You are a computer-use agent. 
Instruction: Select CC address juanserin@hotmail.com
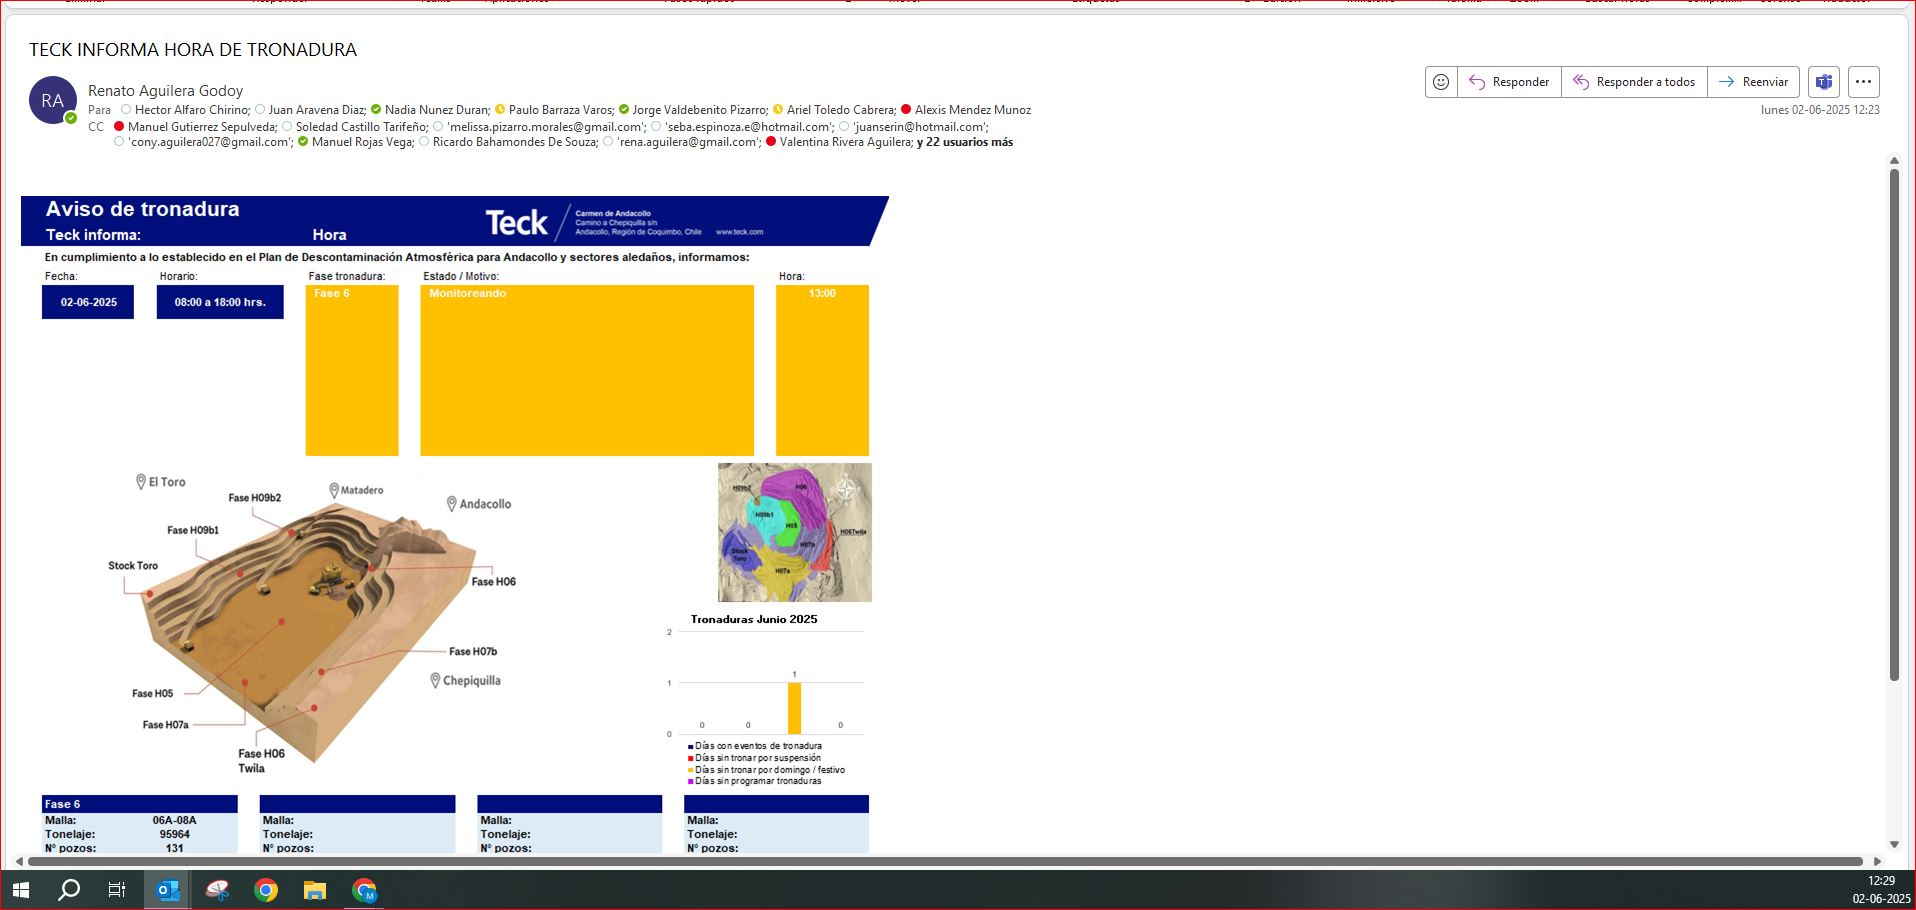click(x=920, y=127)
